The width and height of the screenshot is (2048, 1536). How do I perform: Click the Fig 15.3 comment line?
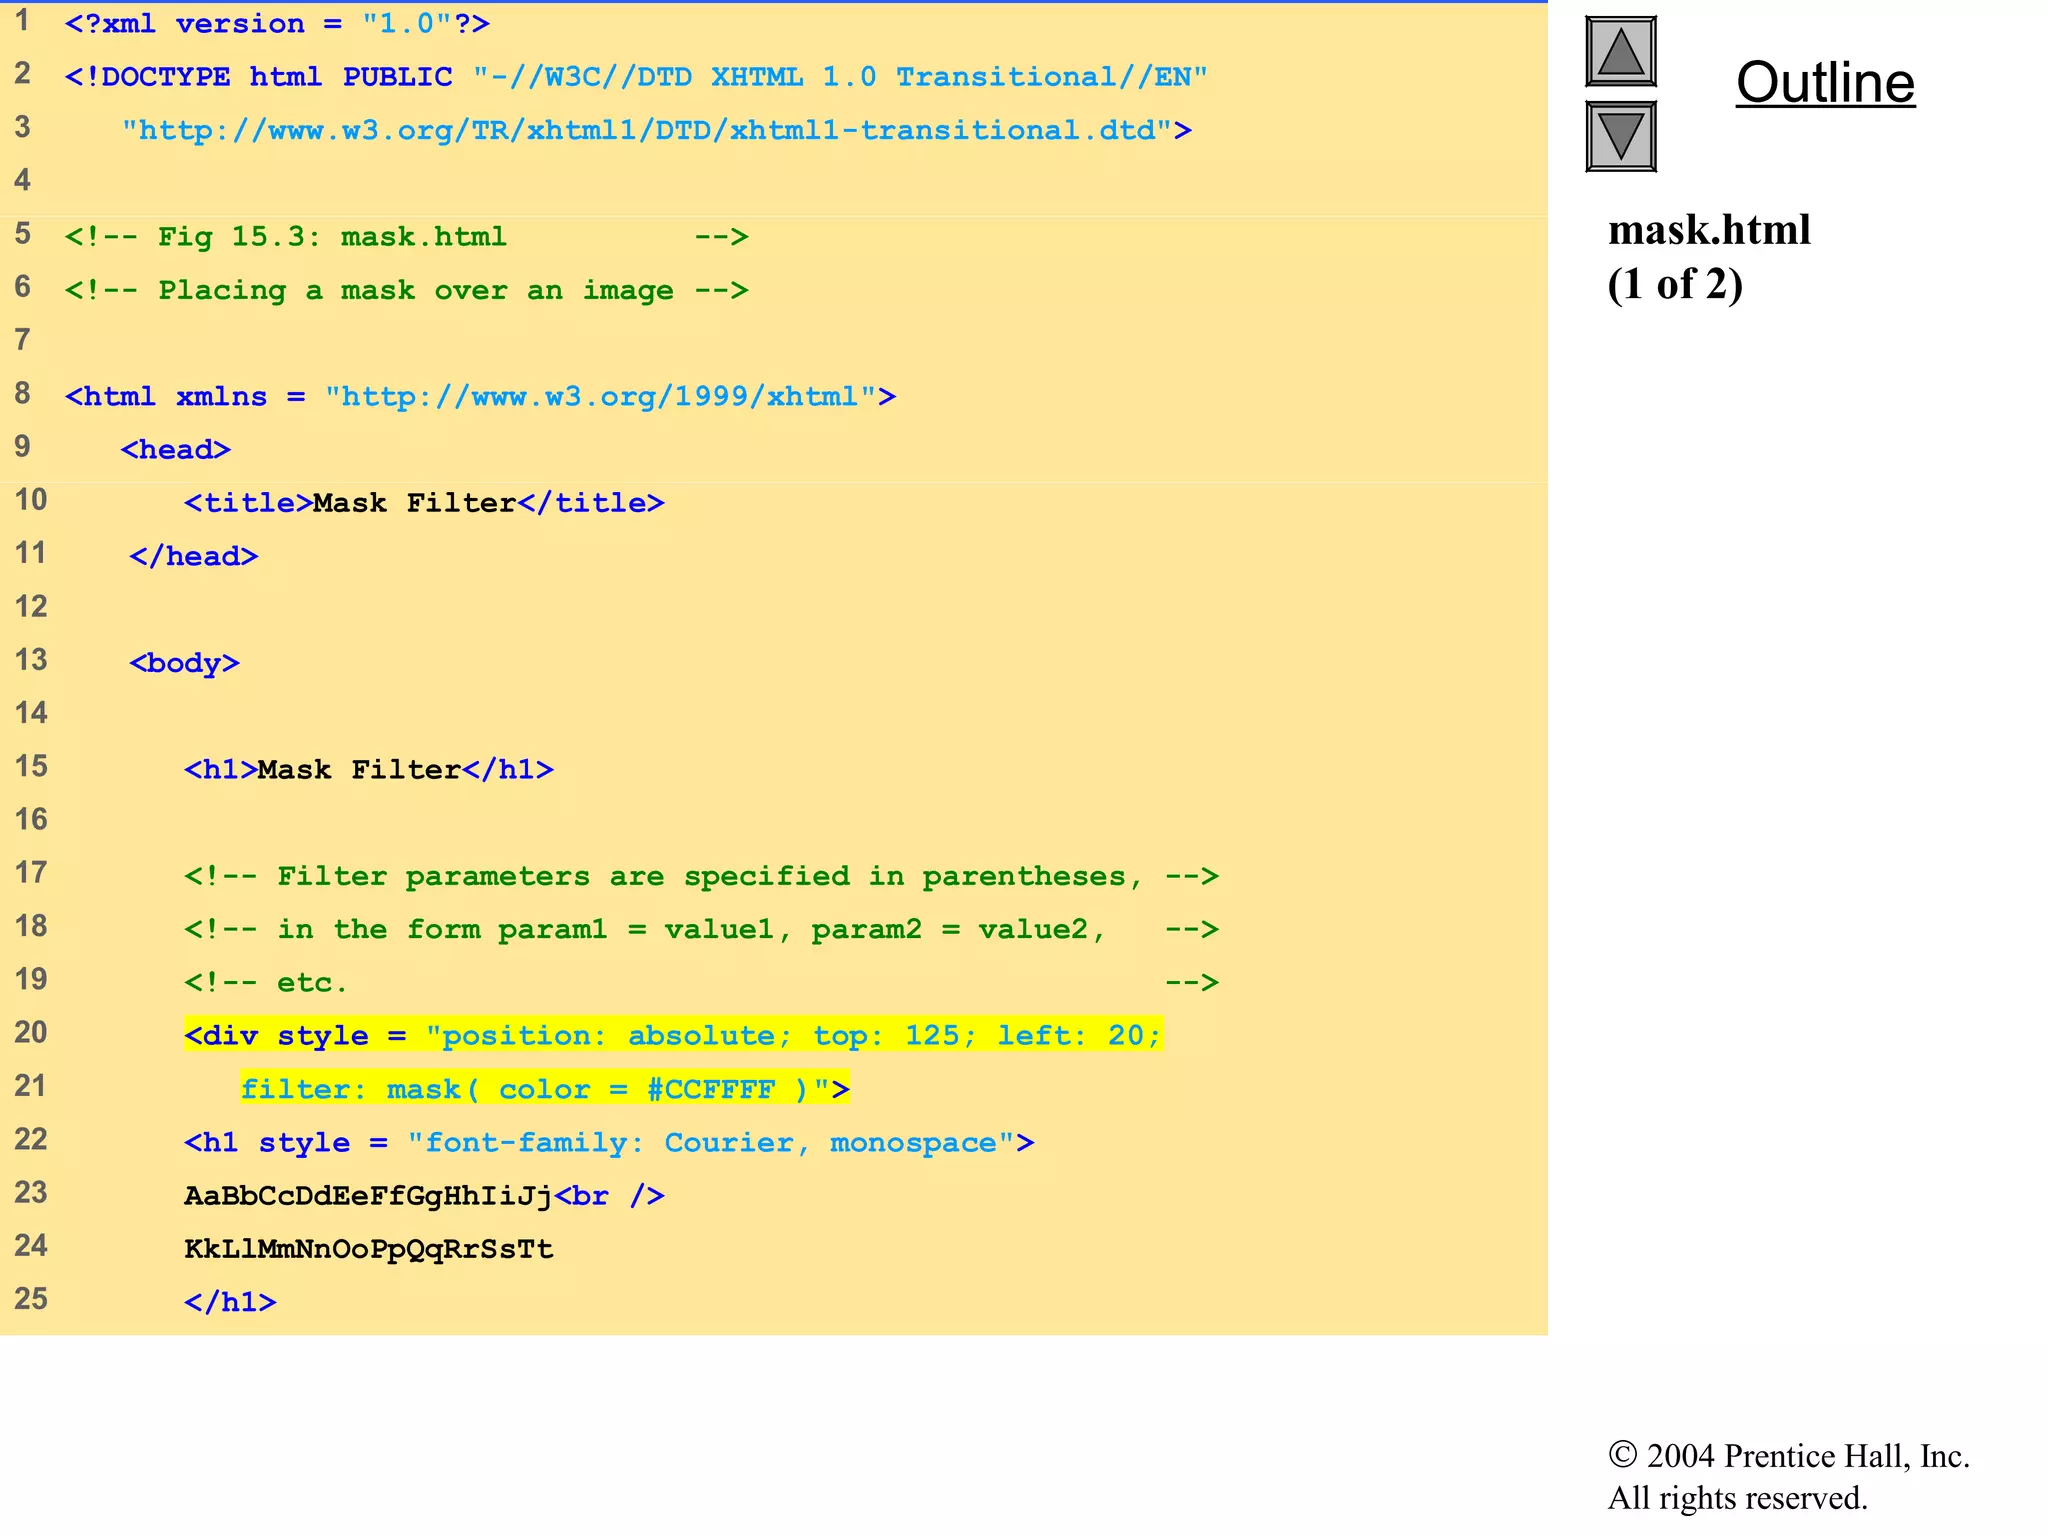click(x=406, y=237)
